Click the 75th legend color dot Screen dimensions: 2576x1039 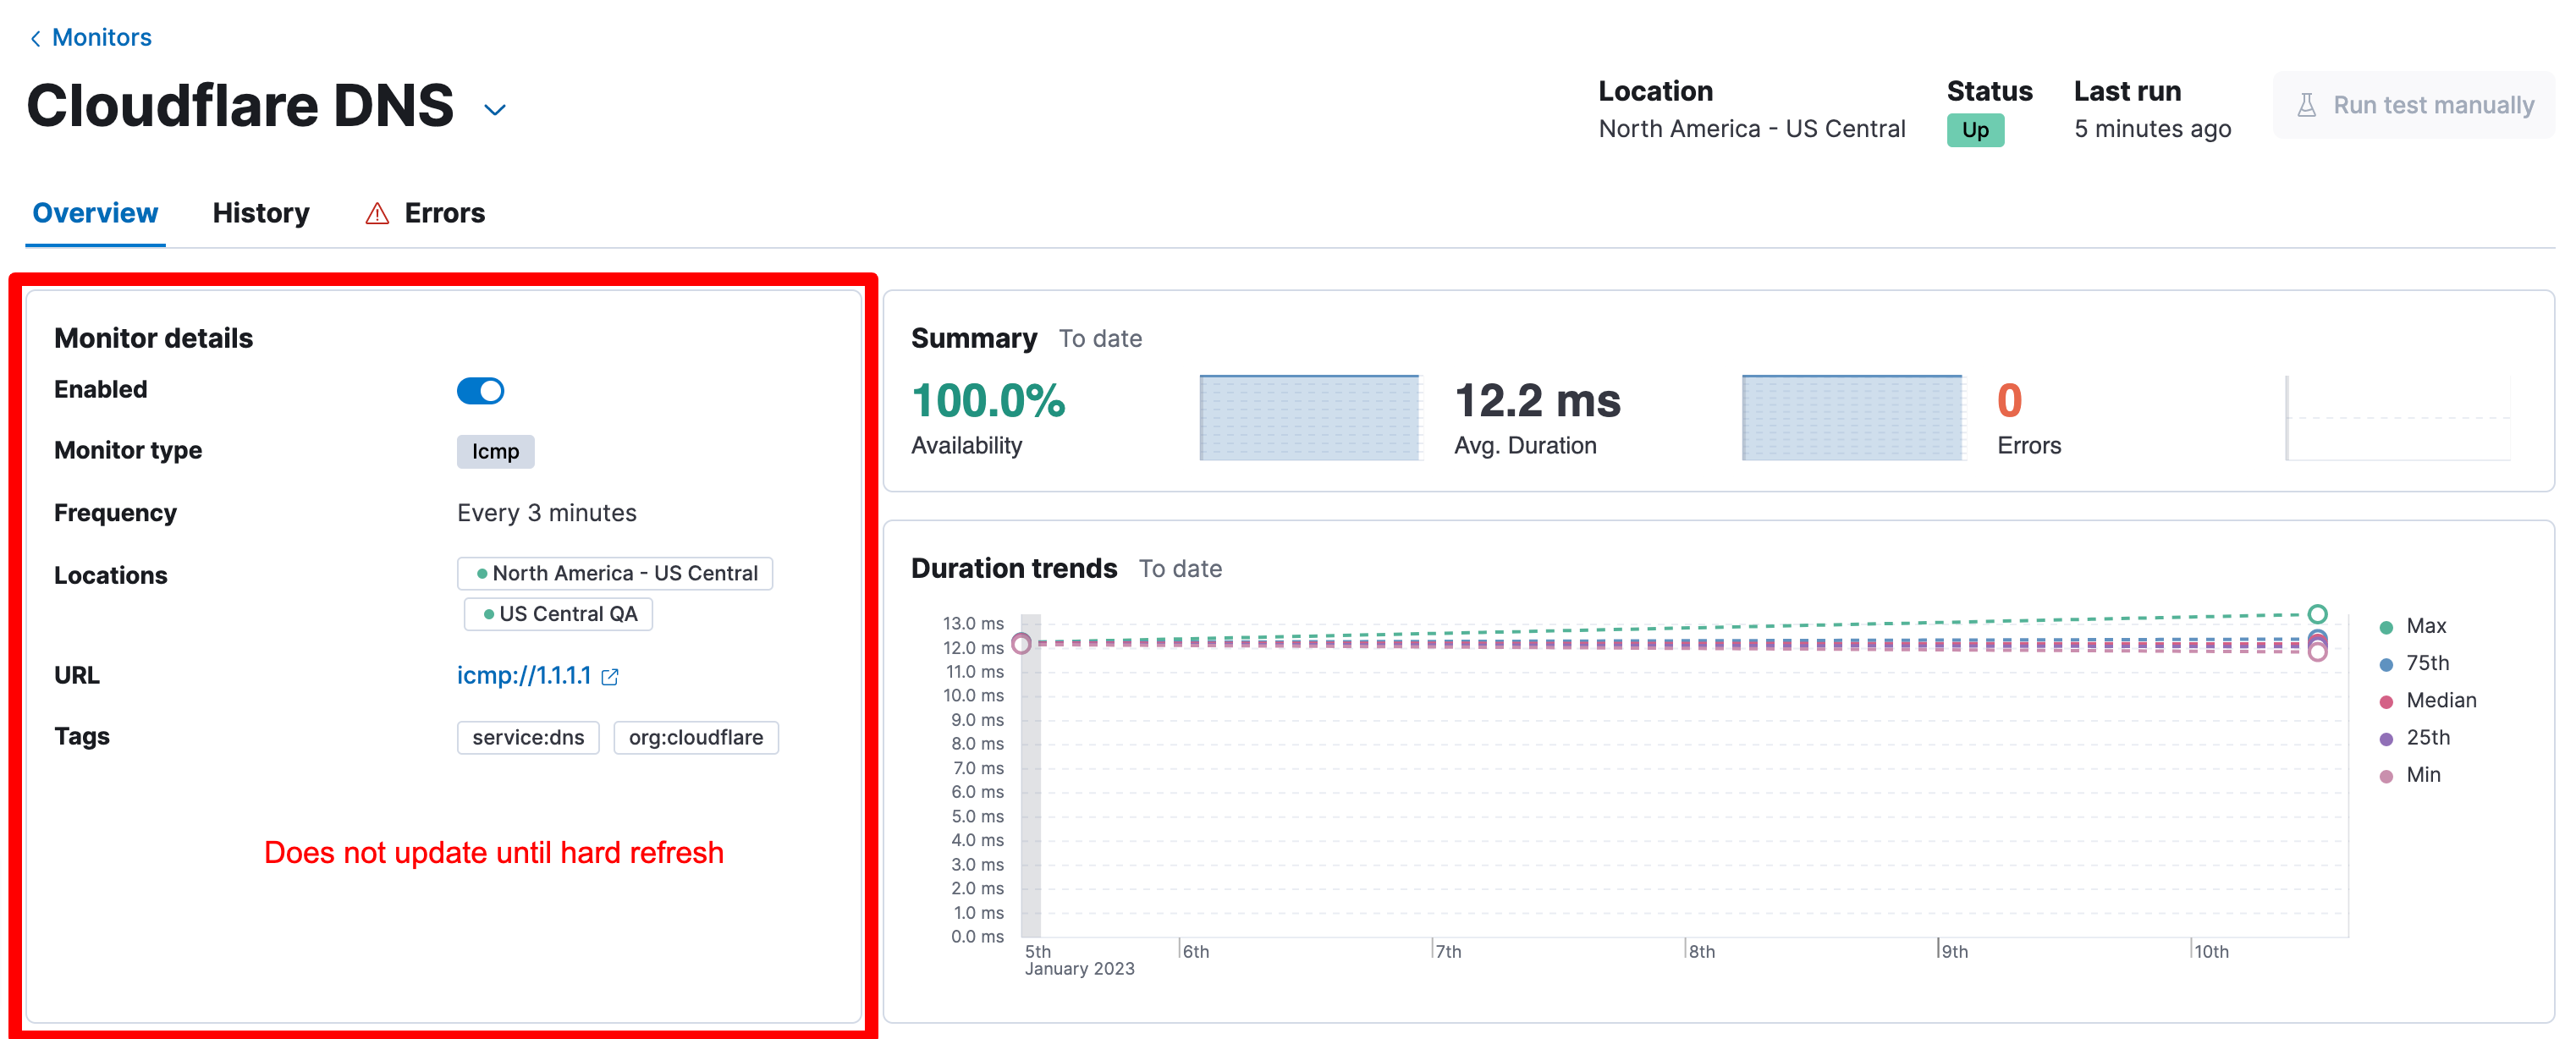(2386, 664)
